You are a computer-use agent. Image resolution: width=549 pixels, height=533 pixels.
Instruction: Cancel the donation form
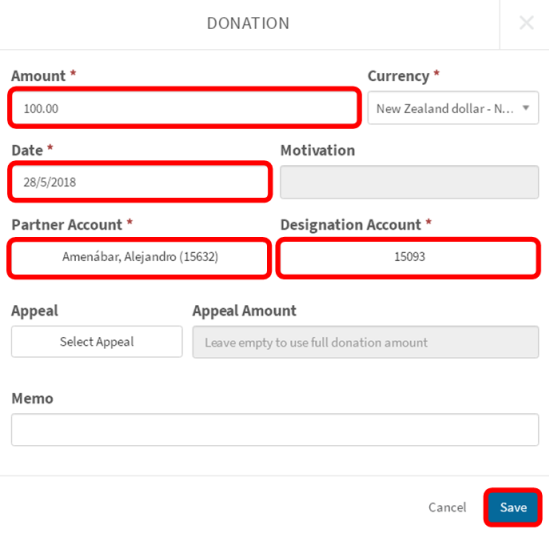coord(447,507)
